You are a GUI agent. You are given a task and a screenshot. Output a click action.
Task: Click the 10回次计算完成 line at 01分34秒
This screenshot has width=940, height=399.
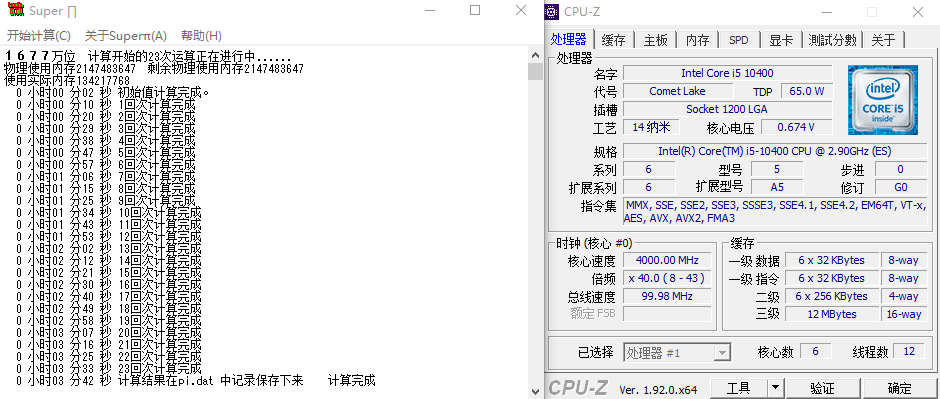click(109, 213)
